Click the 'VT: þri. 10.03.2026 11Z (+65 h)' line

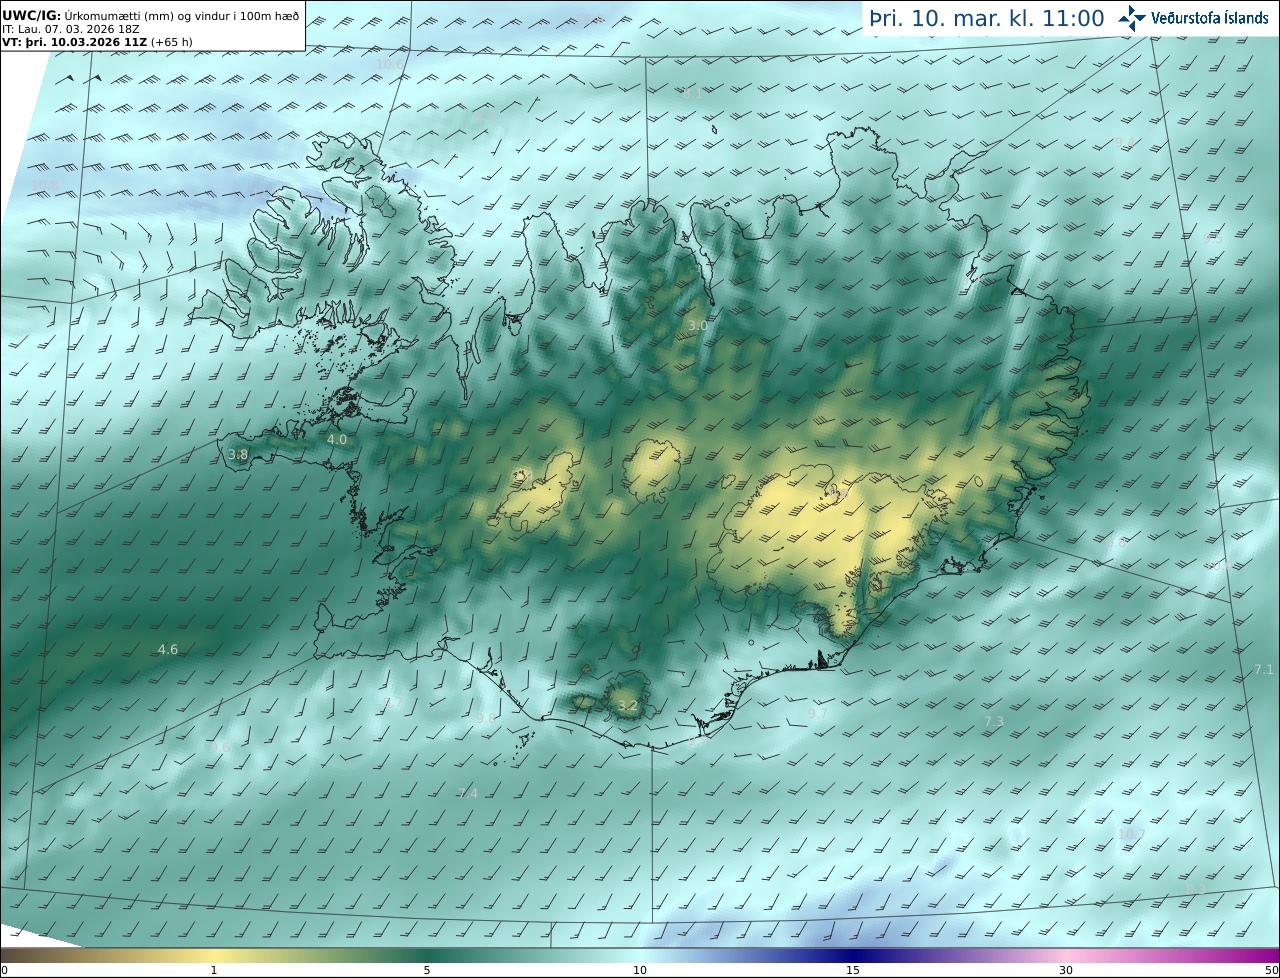click(x=97, y=43)
